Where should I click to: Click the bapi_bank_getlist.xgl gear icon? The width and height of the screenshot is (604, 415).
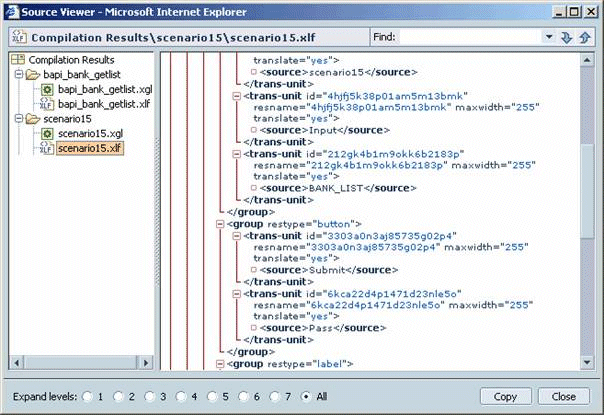coord(47,90)
